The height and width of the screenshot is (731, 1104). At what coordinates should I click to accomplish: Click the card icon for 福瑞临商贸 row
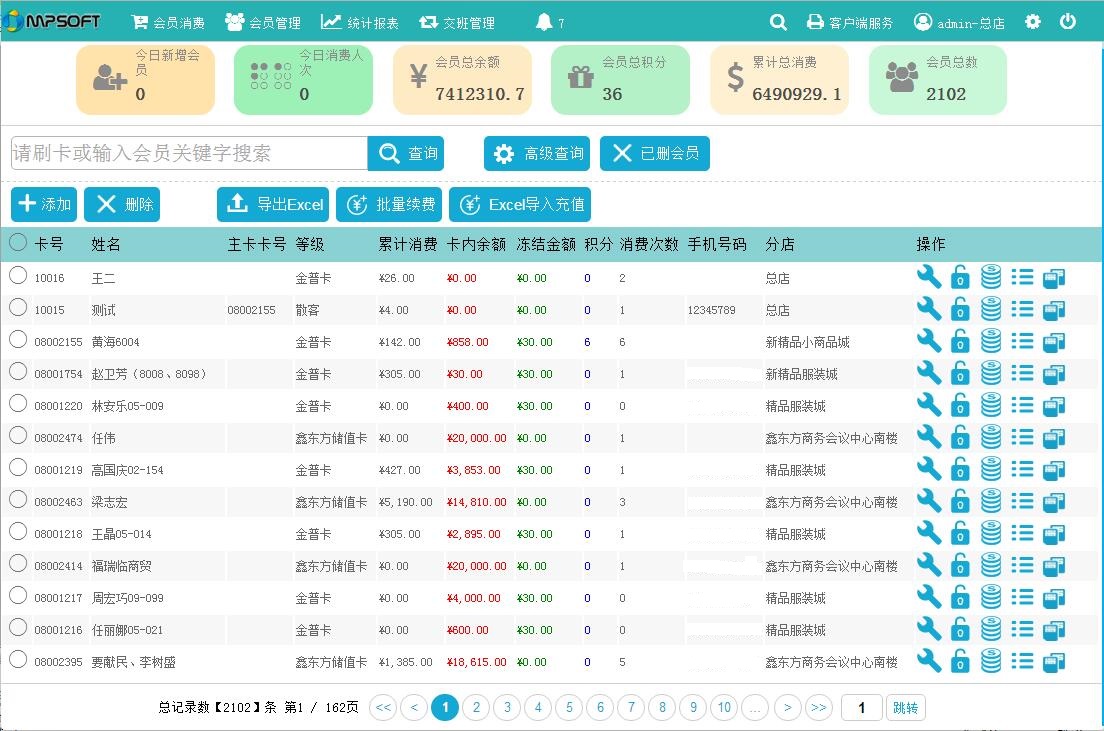1054,566
